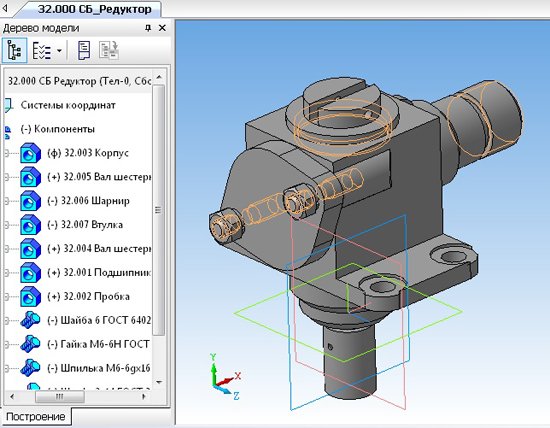Click the horizontal scrollbar thumb of the tree
550x428 pixels.
pos(60,397)
